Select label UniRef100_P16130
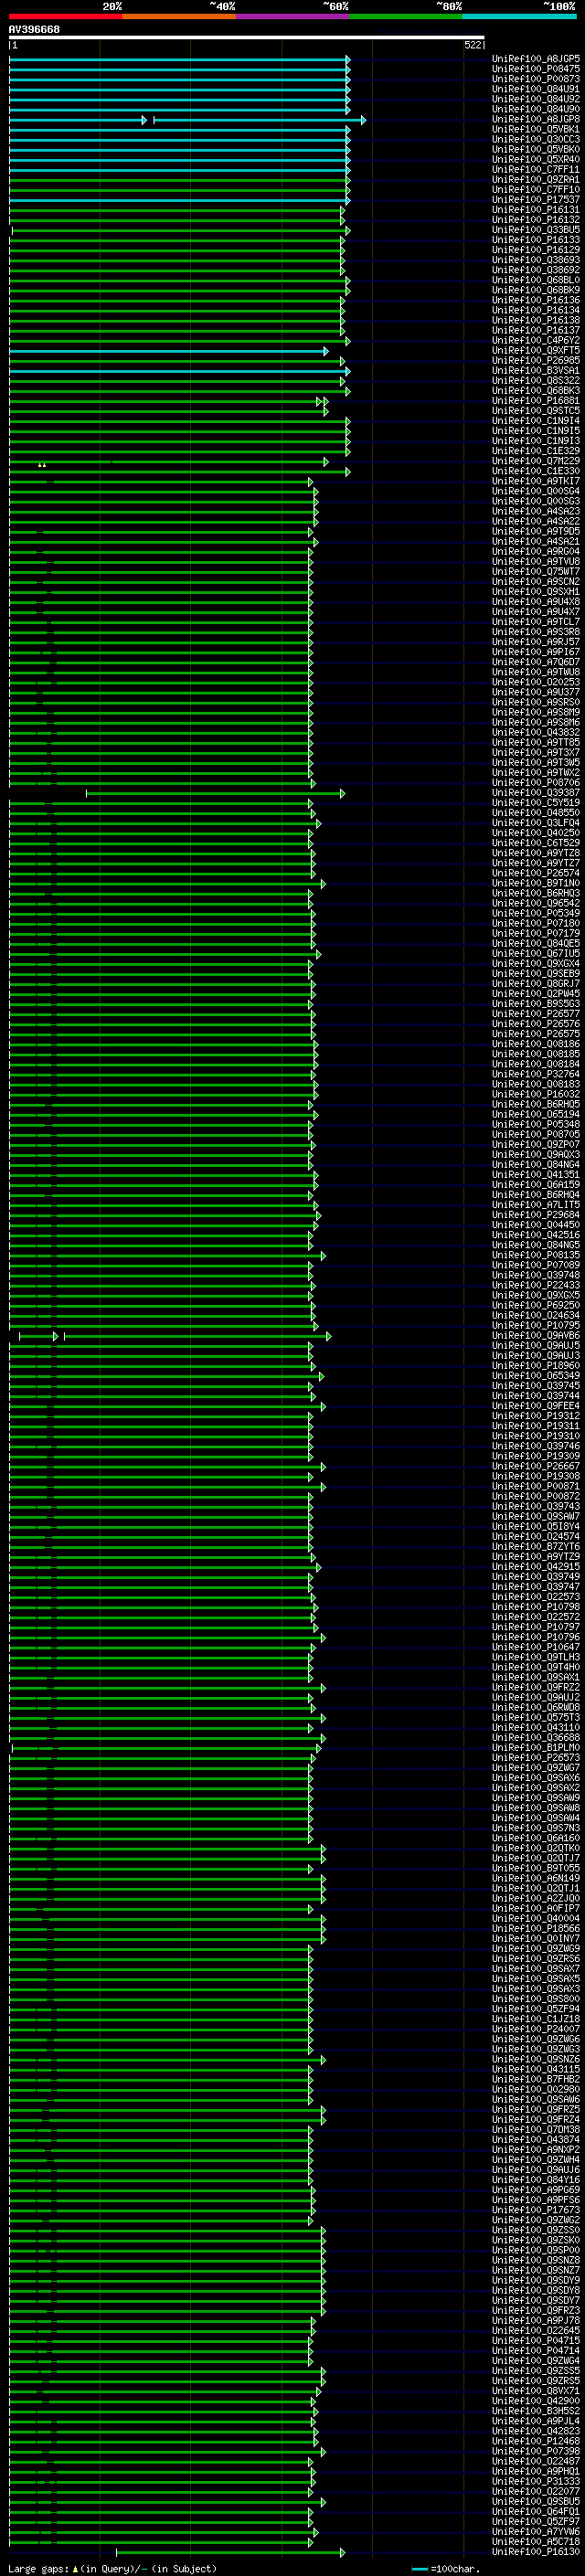The height and width of the screenshot is (2576, 585). click(536, 2551)
